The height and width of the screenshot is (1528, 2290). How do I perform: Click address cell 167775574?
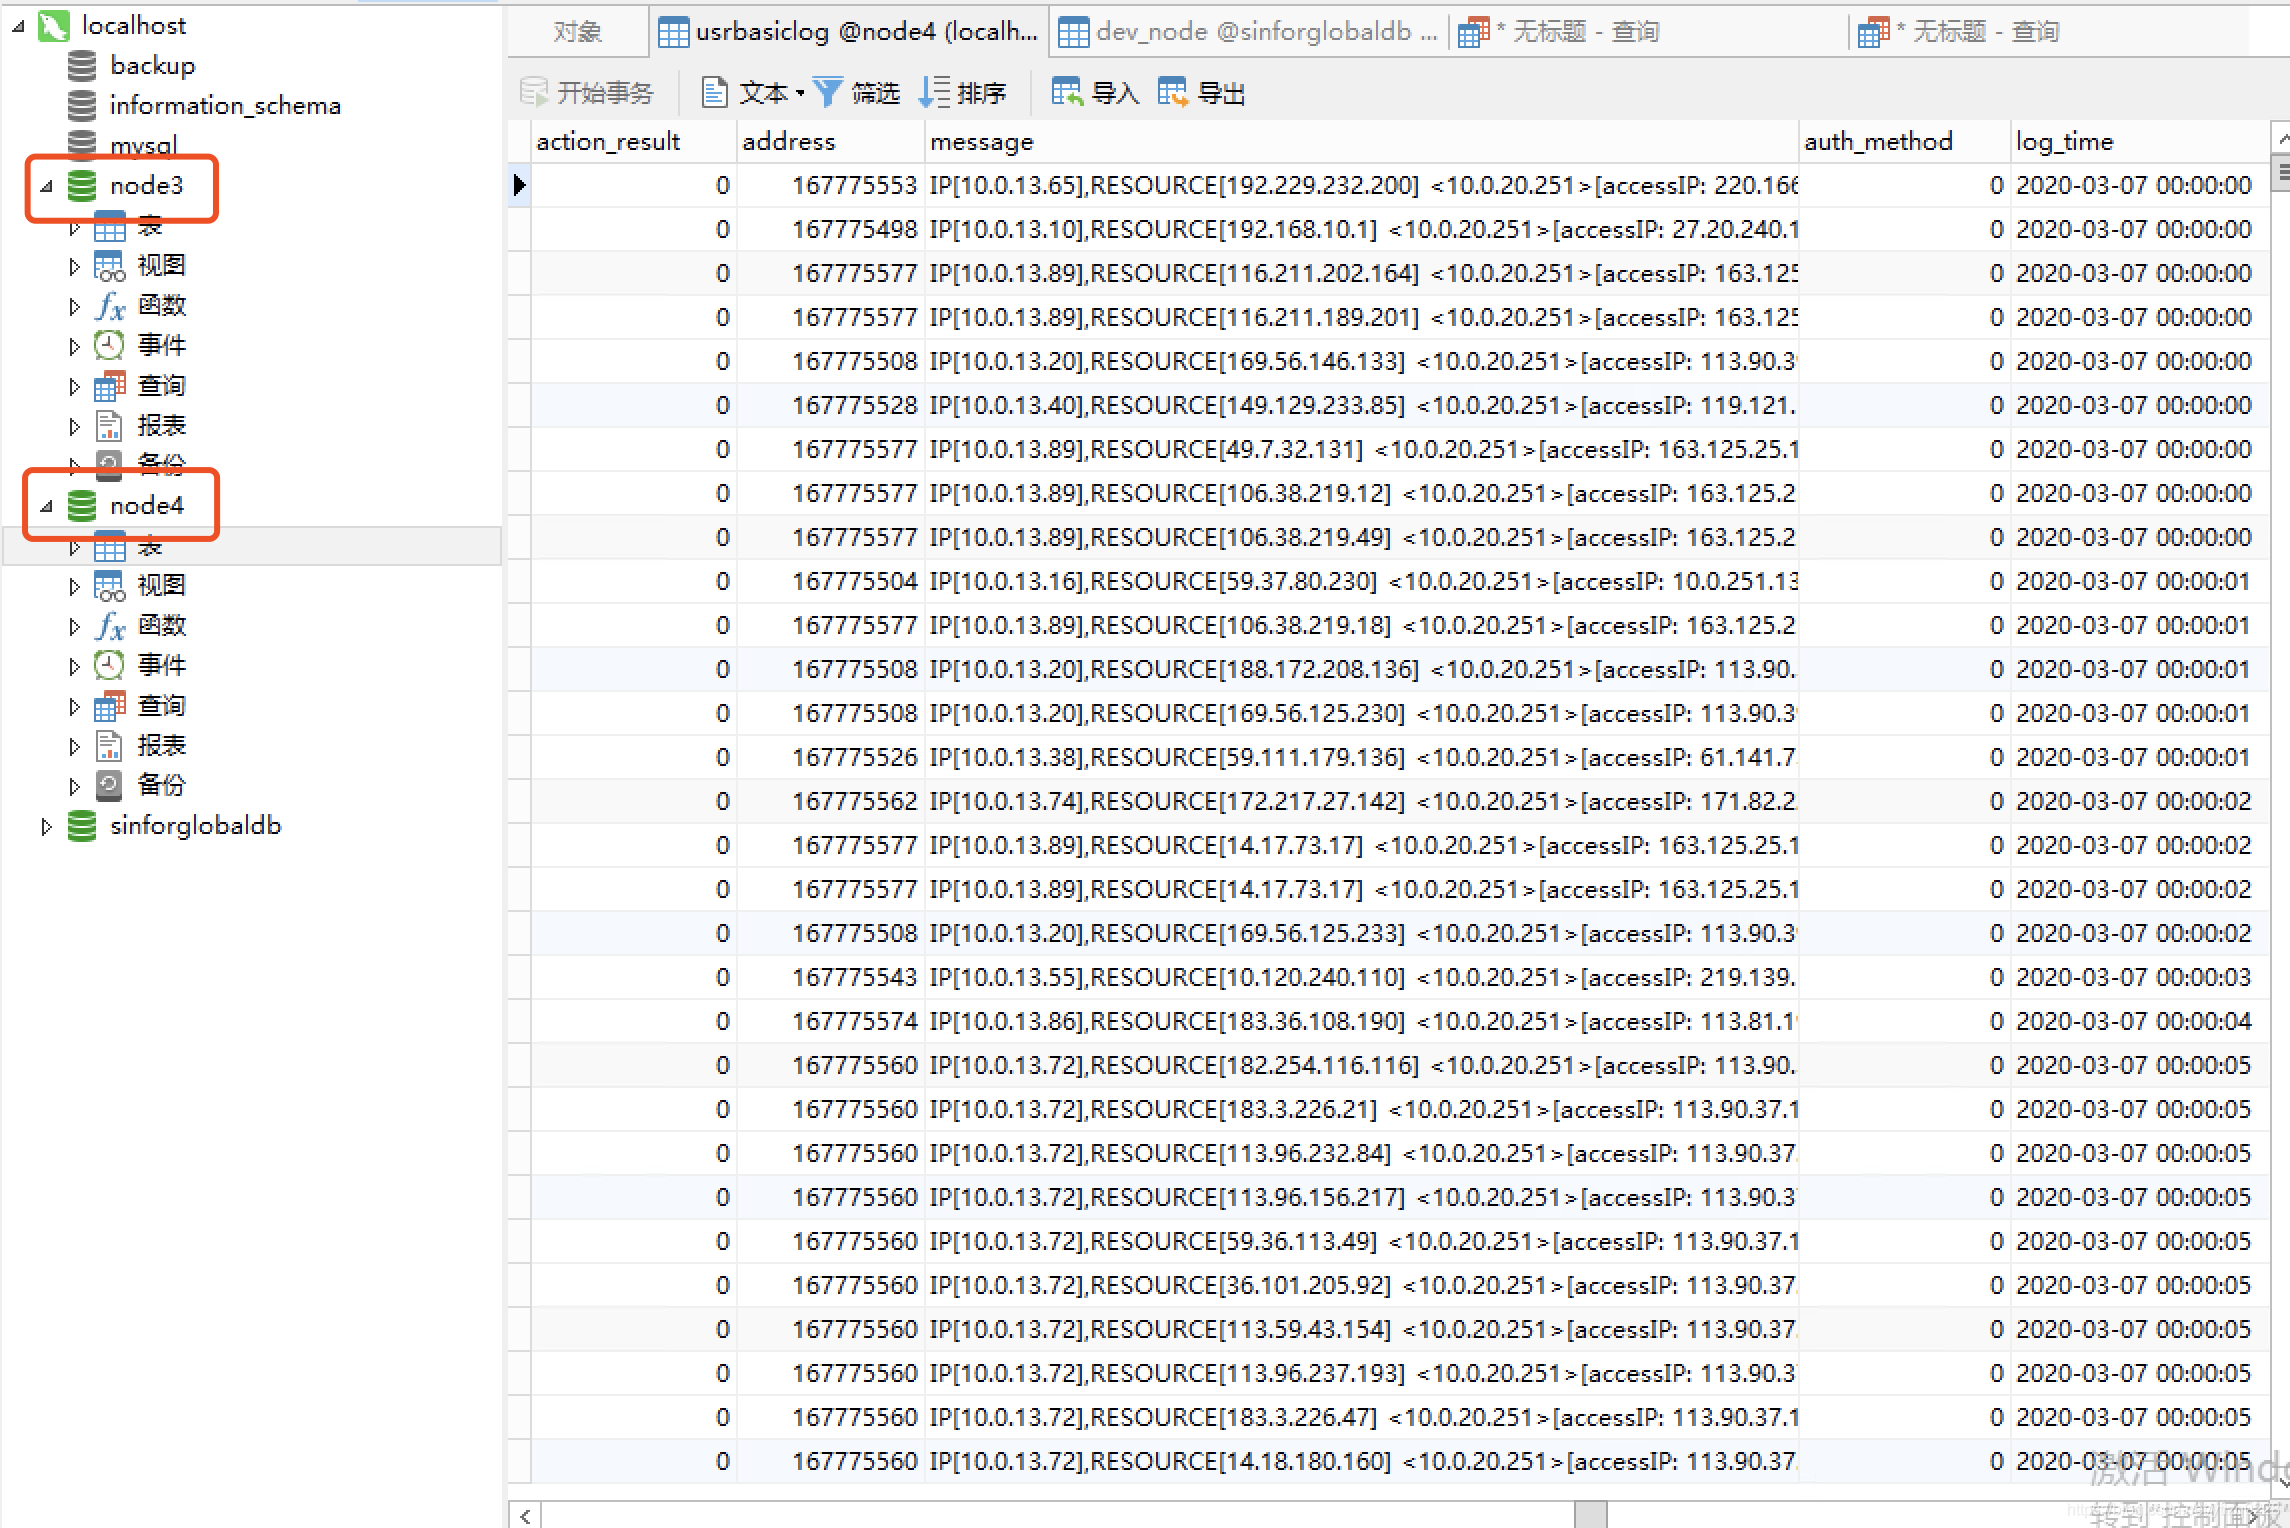830,1021
